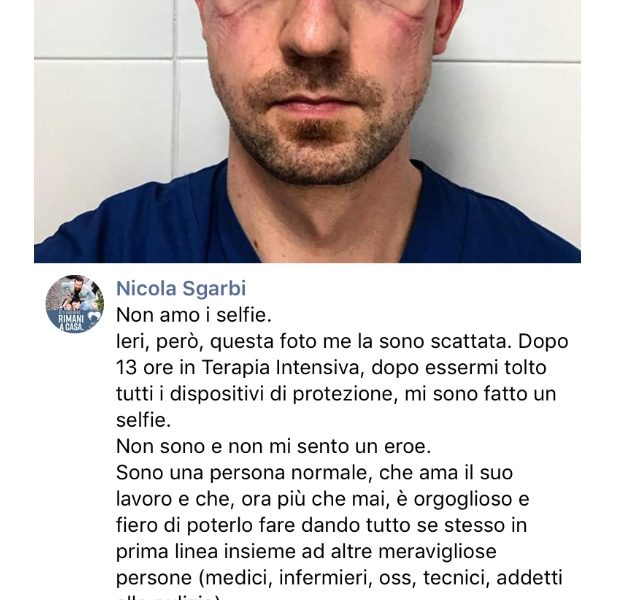The width and height of the screenshot is (618, 600).
Task: Click the sentence 'Non sono e non mi sento un eroe.'
Action: [274, 446]
